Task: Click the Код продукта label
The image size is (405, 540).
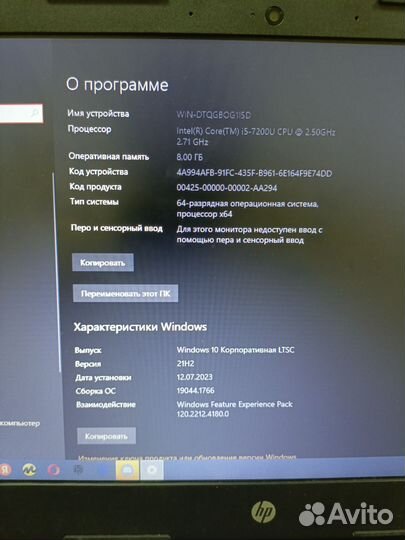Action: pyautogui.click(x=95, y=187)
